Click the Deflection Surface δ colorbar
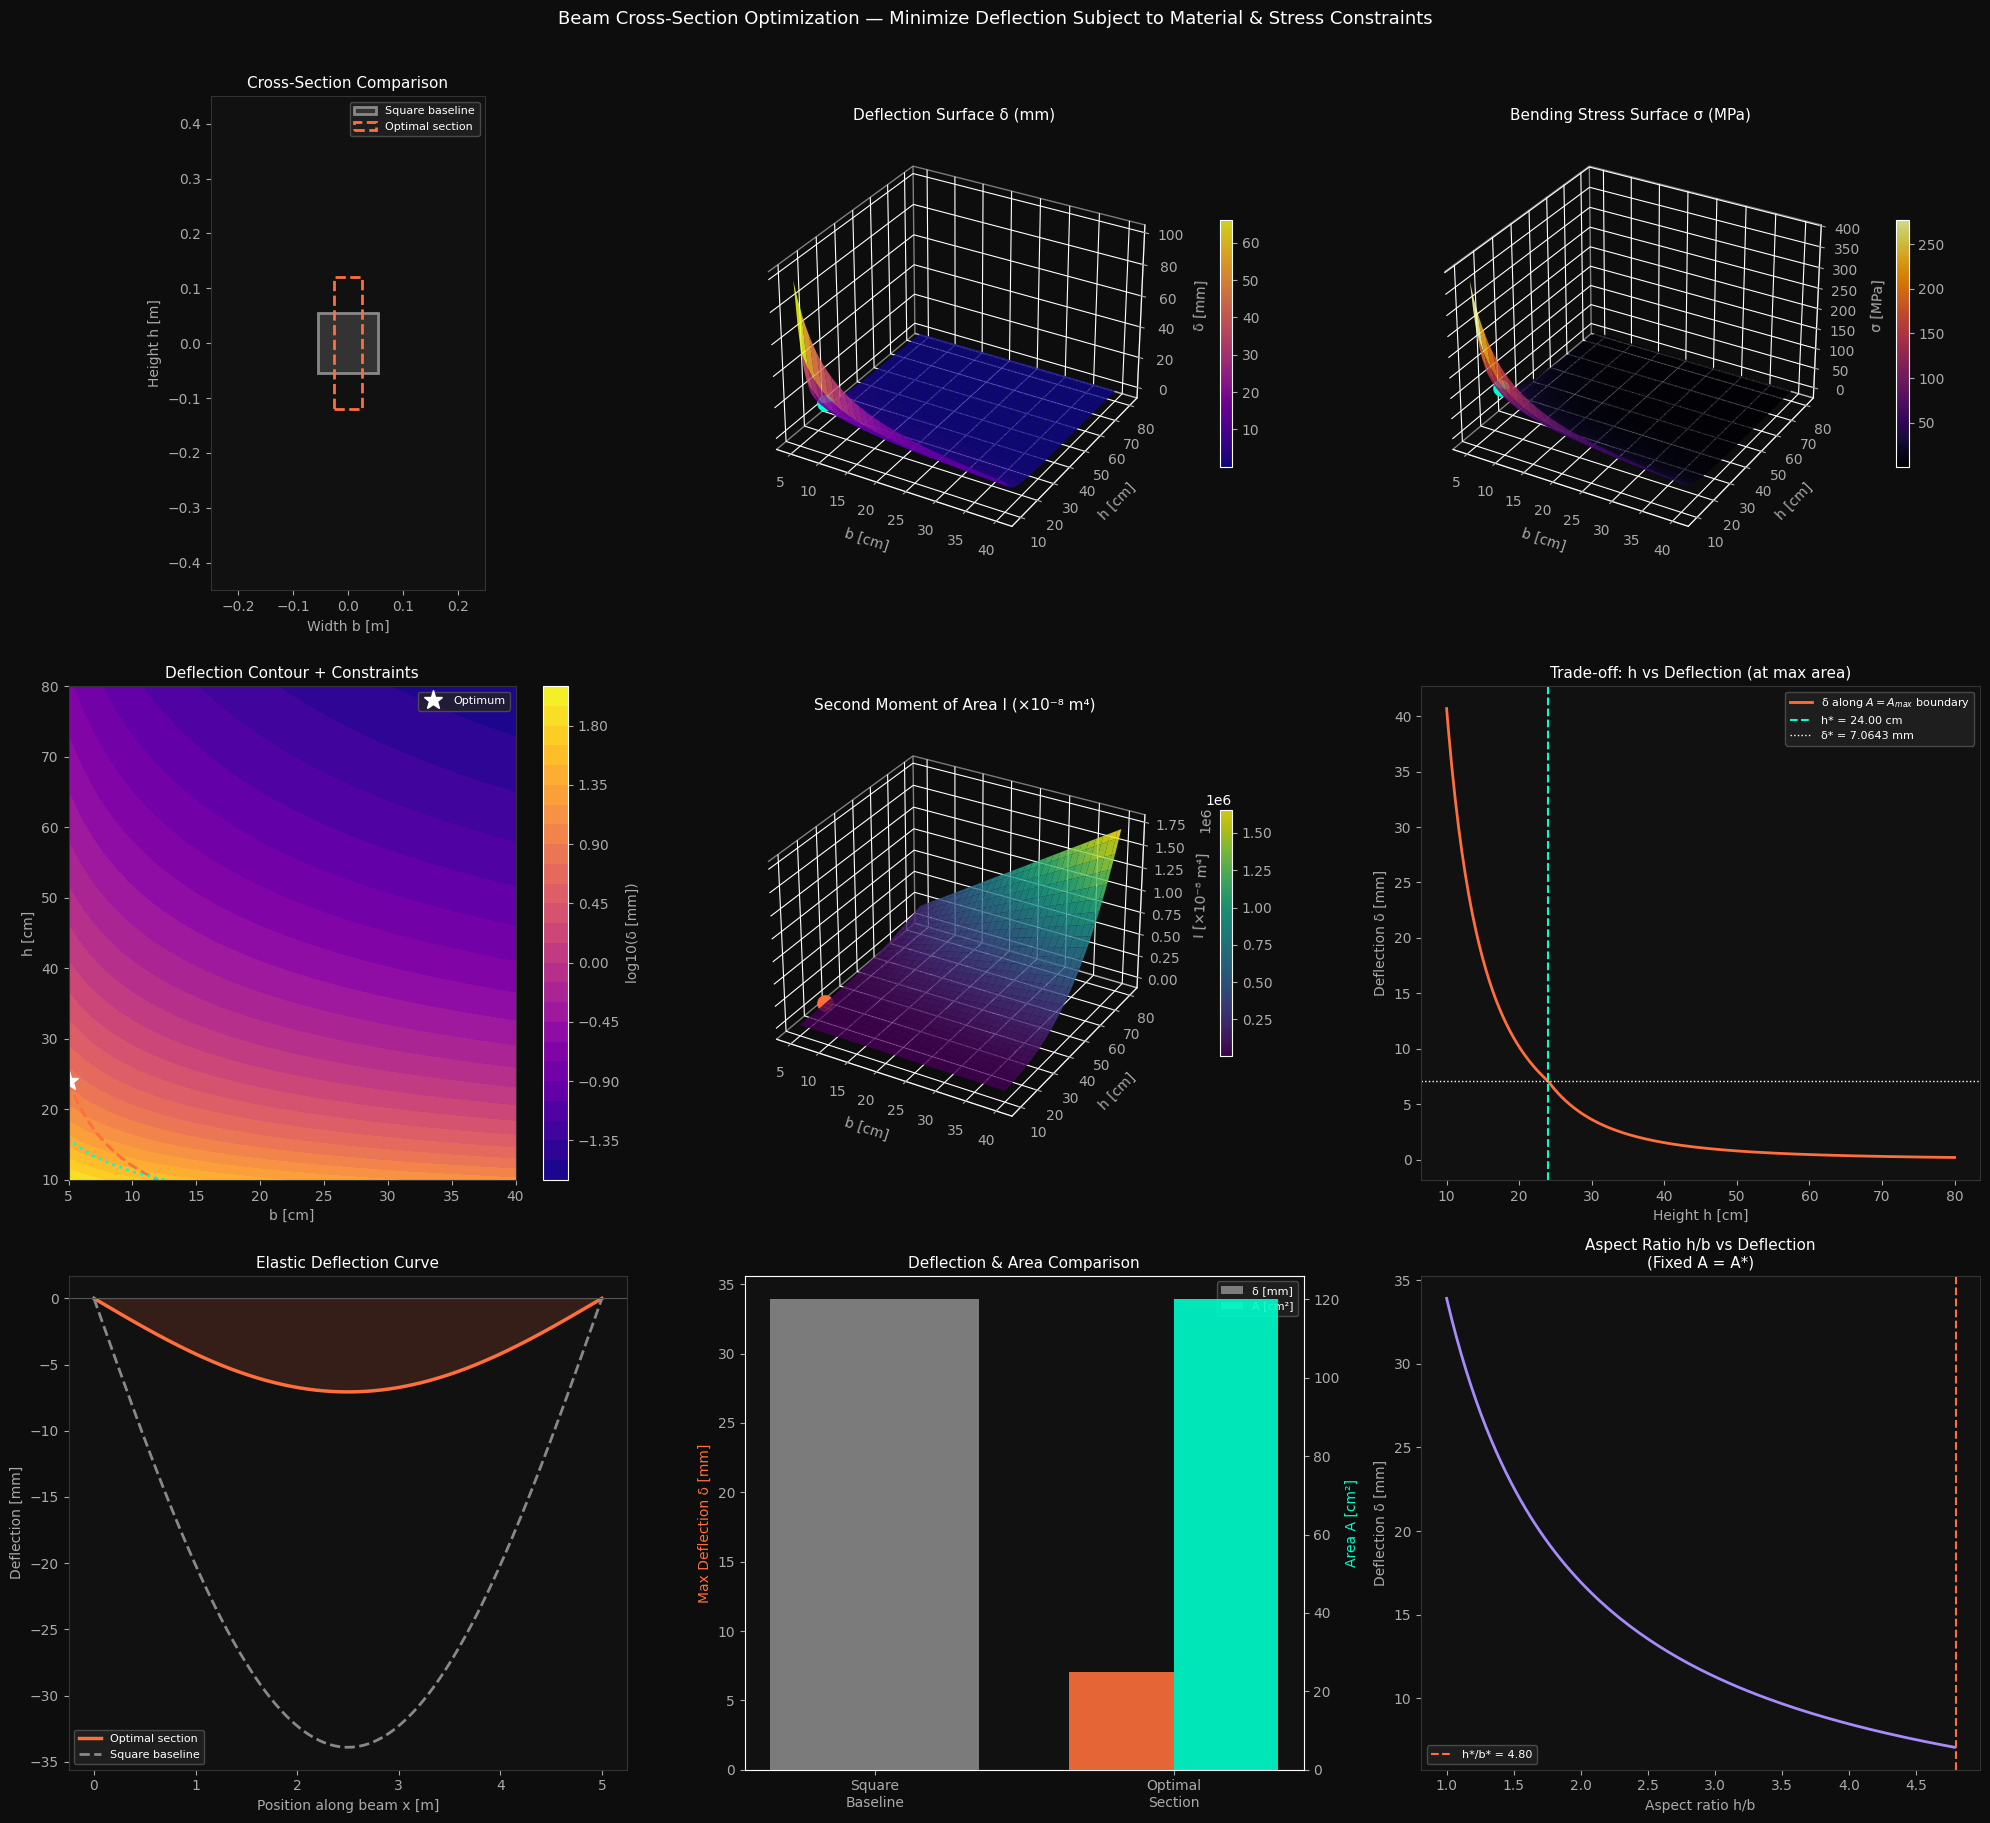Viewport: 1990px width, 1823px height. click(x=1226, y=343)
